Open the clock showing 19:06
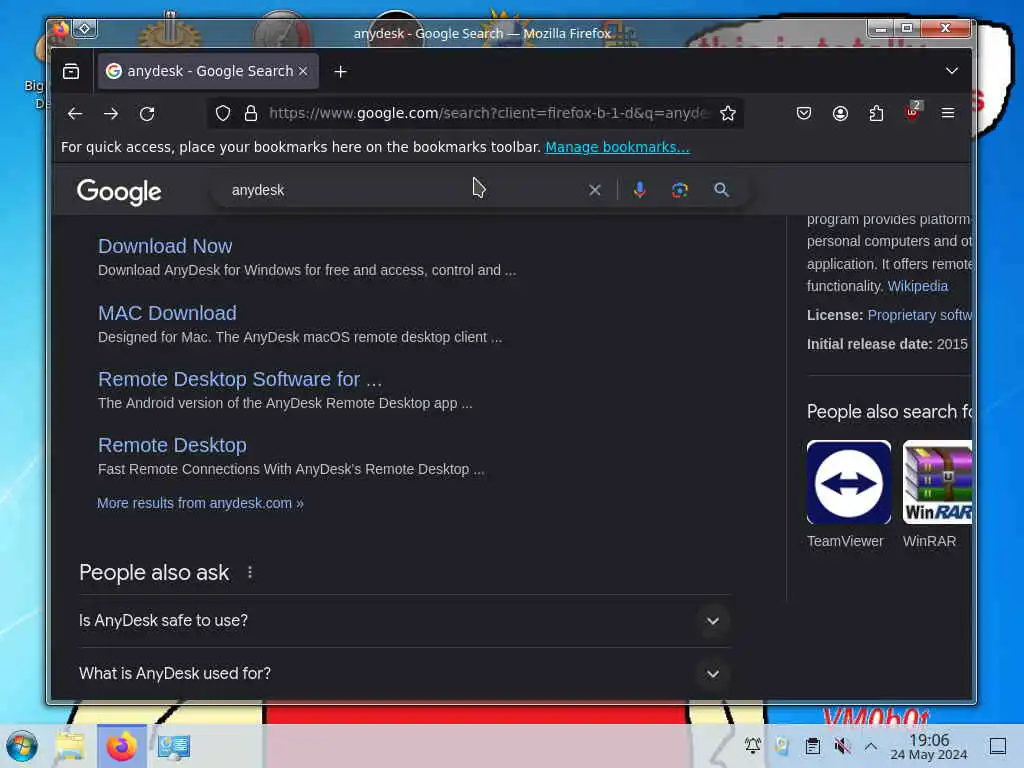The image size is (1024, 768). pyautogui.click(x=929, y=746)
